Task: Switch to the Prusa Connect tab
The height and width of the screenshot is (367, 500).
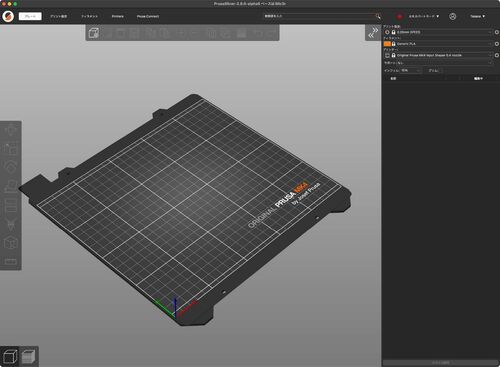Action: (148, 16)
